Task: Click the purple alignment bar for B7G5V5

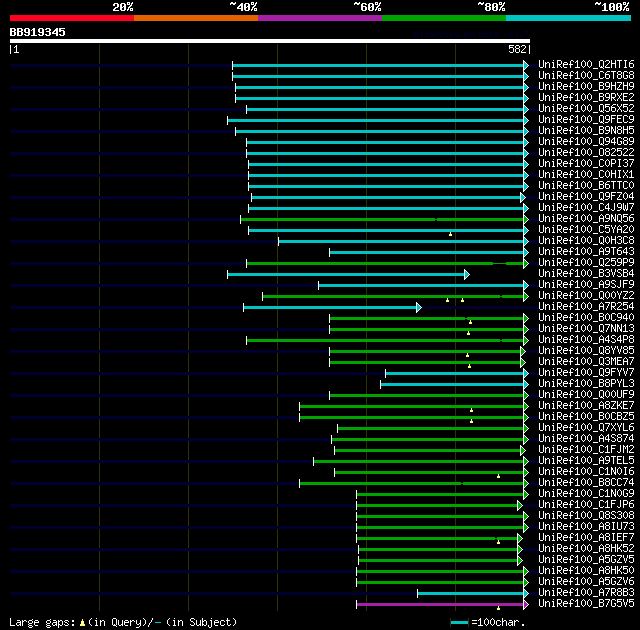Action: [x=440, y=605]
